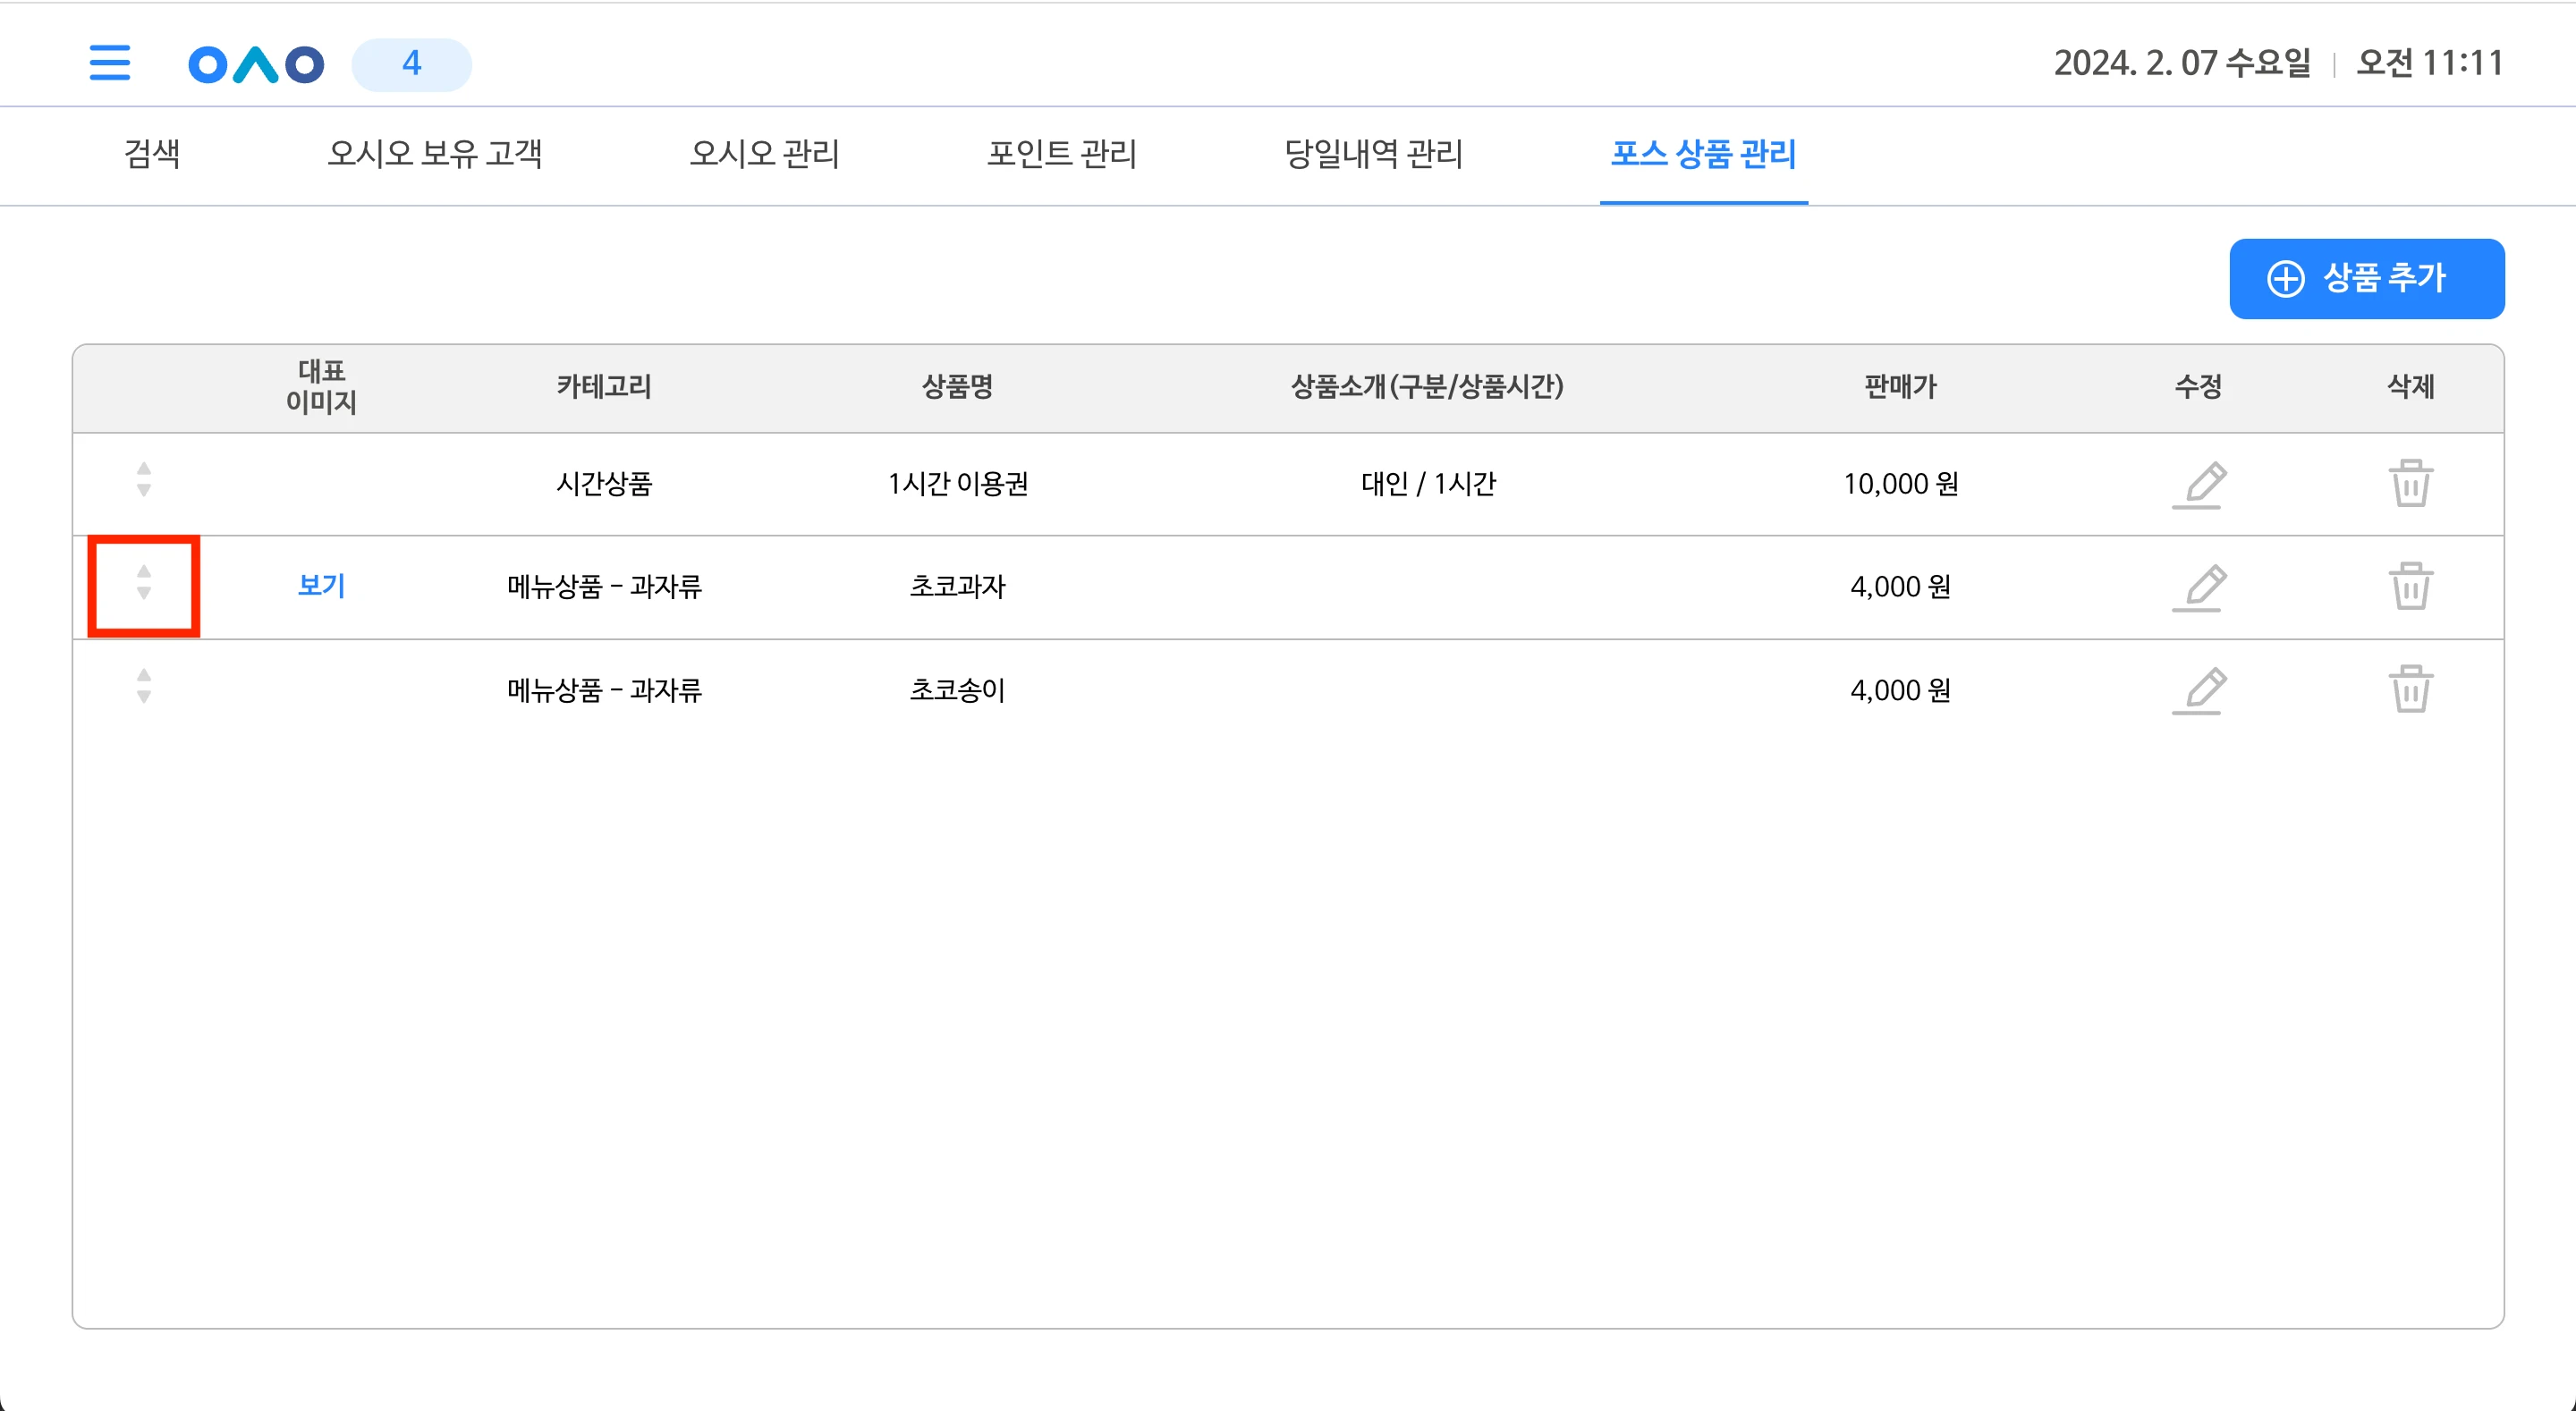Click reorder arrows for 초코과자 row
The width and height of the screenshot is (2576, 1411).
click(144, 582)
